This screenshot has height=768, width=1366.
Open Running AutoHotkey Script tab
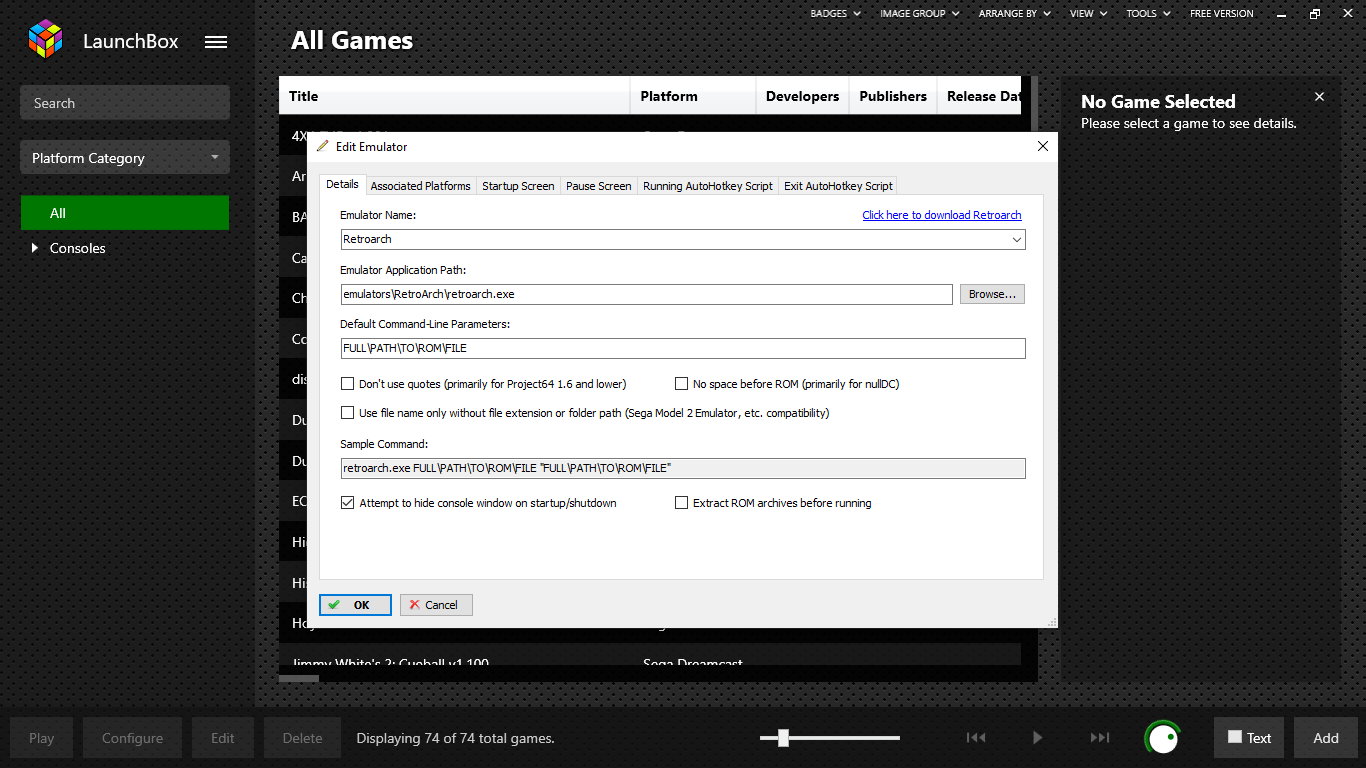(708, 186)
